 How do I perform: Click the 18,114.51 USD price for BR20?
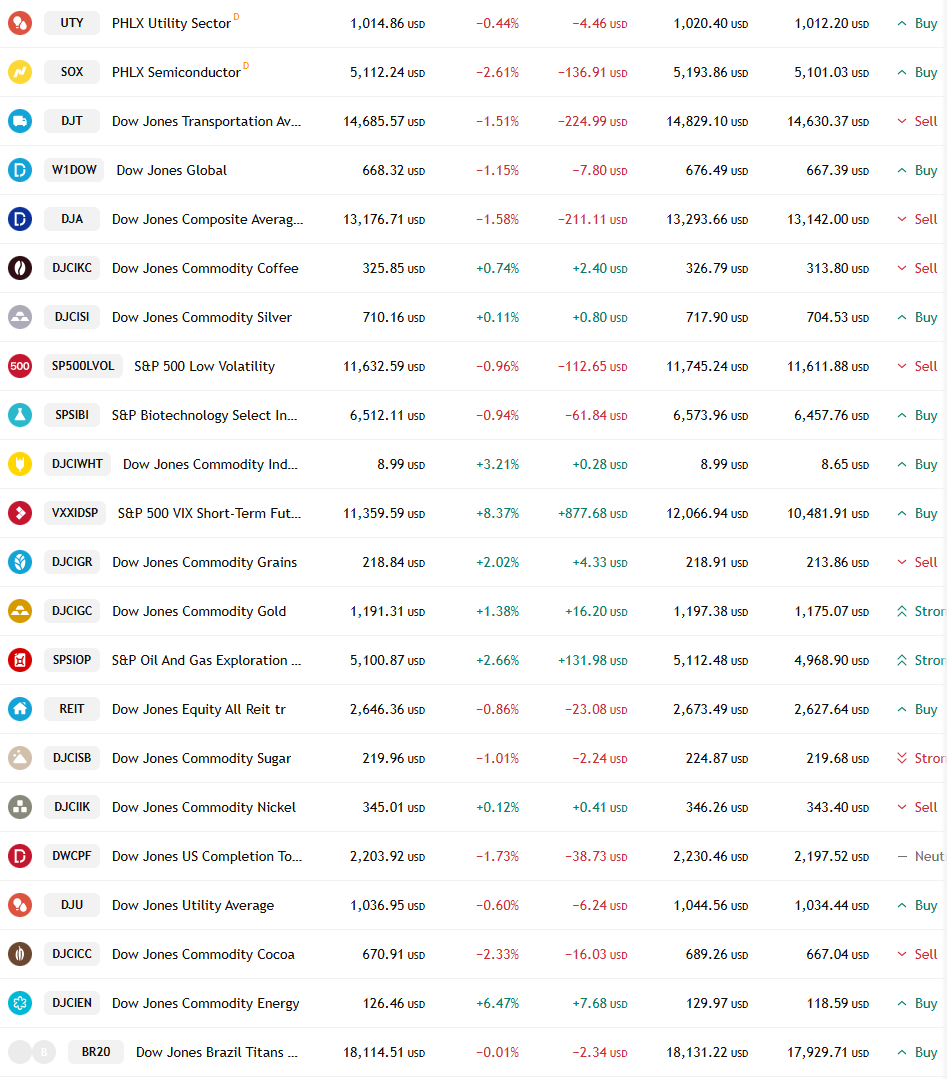pos(384,1052)
